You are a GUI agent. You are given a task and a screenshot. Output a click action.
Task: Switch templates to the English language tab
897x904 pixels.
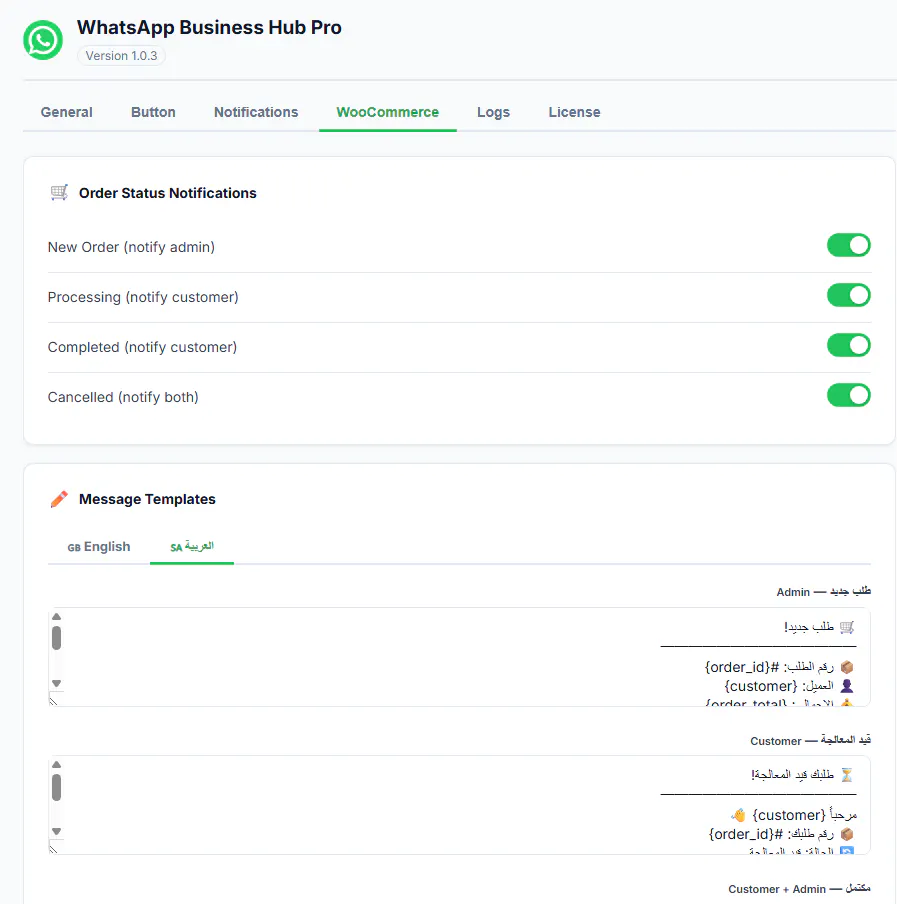tap(99, 547)
